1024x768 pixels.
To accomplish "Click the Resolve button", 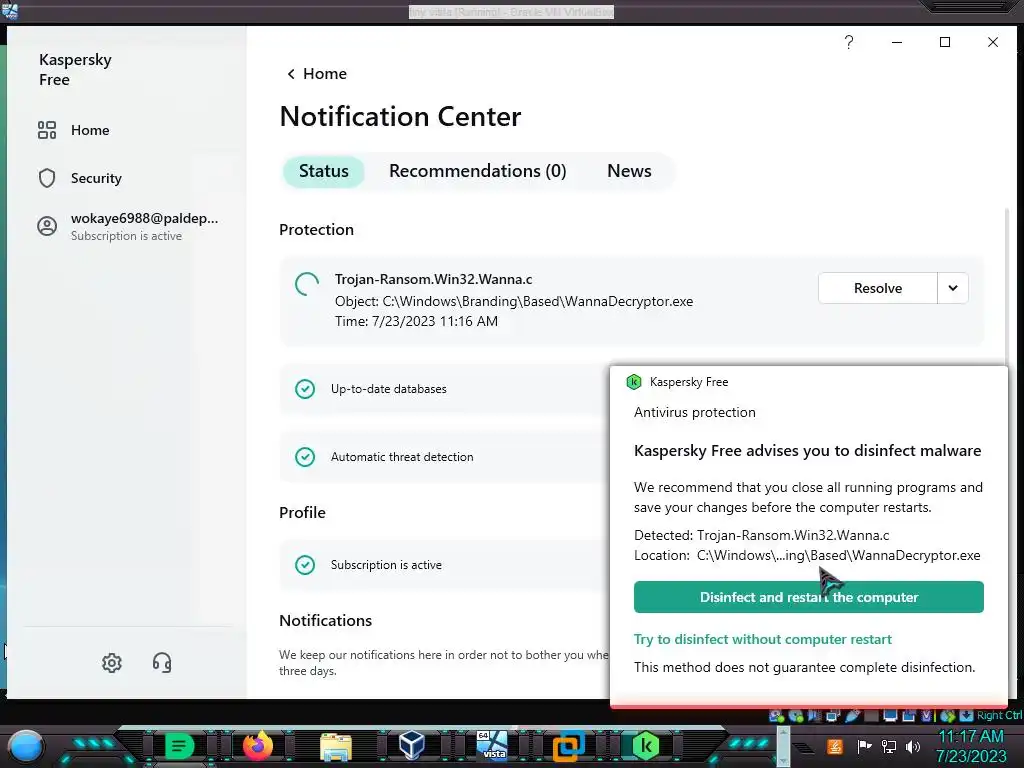I will pyautogui.click(x=878, y=288).
